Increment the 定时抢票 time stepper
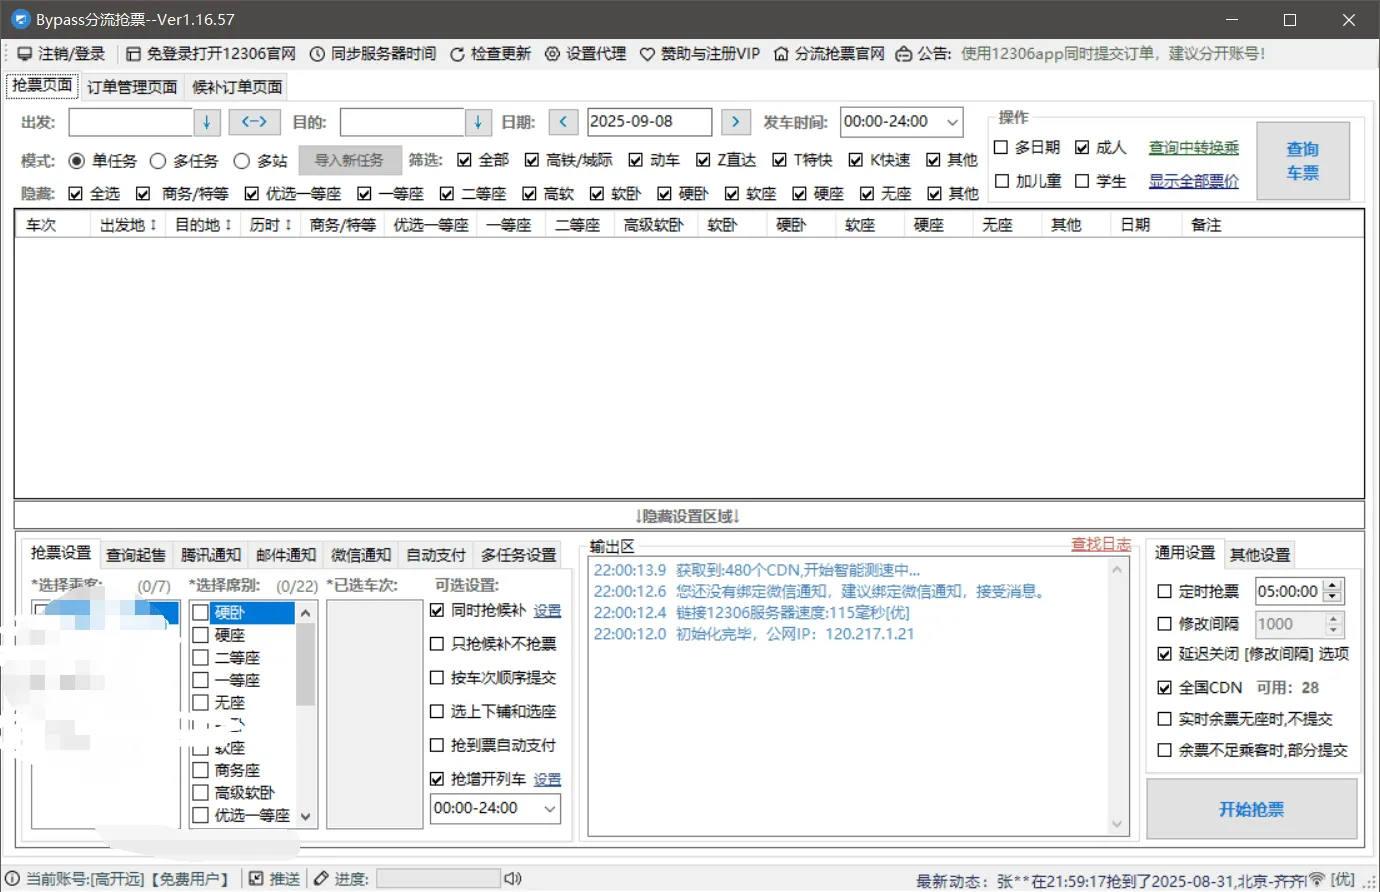The image size is (1380, 892). point(1334,585)
